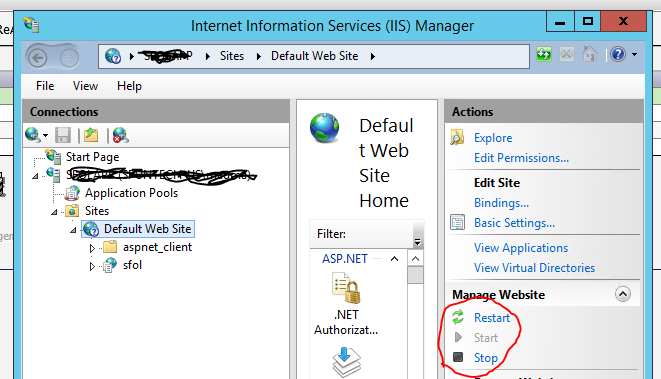Click View Applications link

521,248
